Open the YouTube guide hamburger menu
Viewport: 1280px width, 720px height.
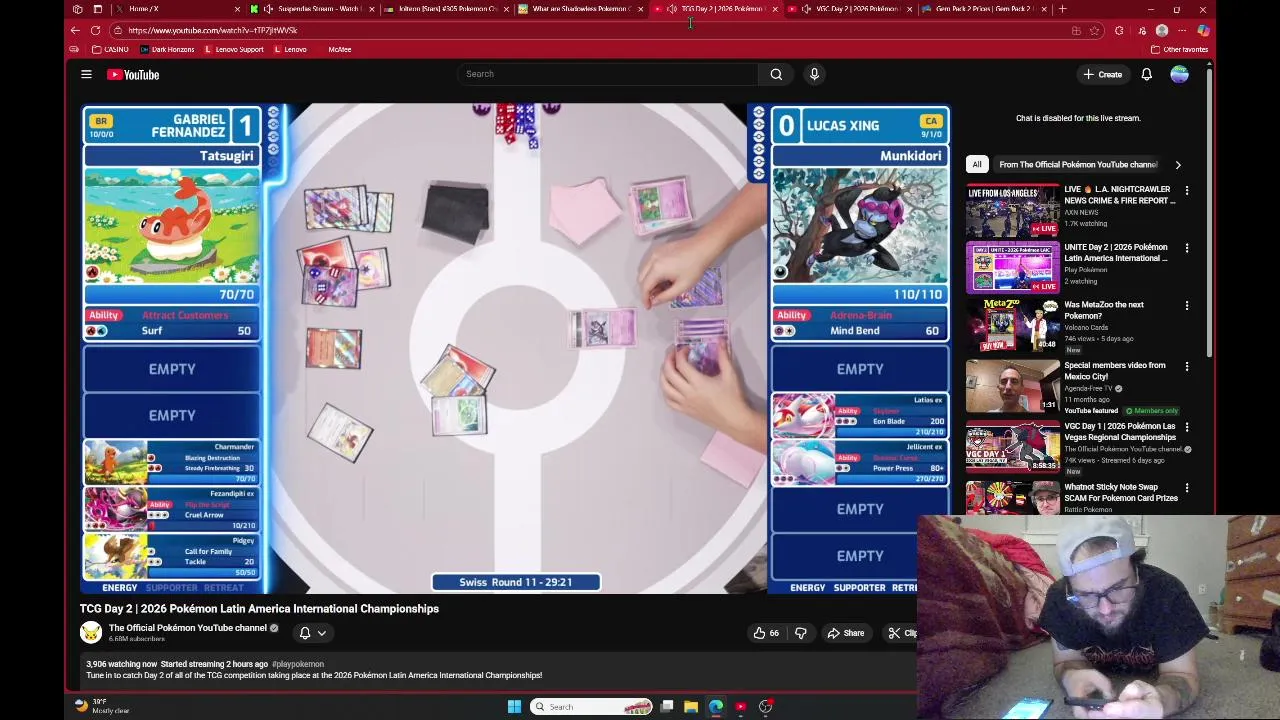coord(86,74)
